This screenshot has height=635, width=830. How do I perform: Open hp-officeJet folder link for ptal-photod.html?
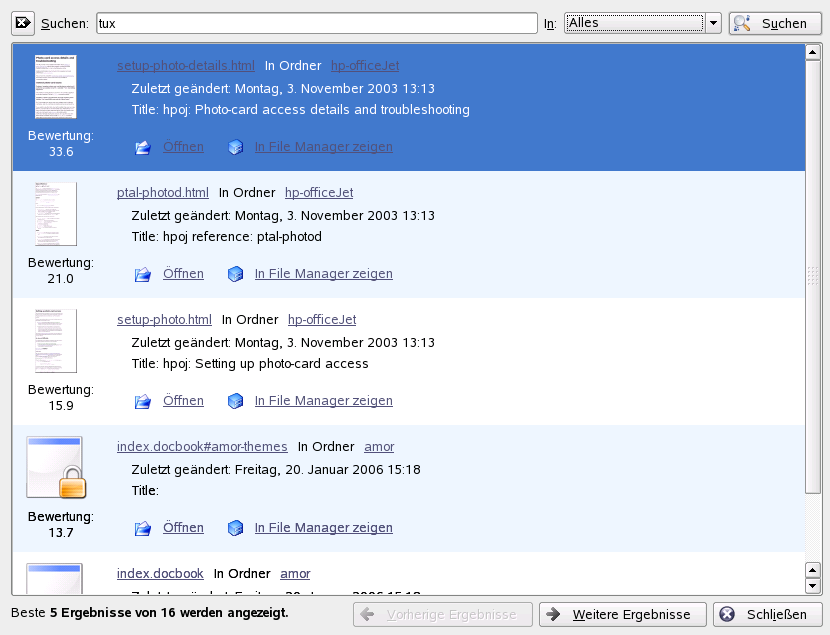click(319, 193)
